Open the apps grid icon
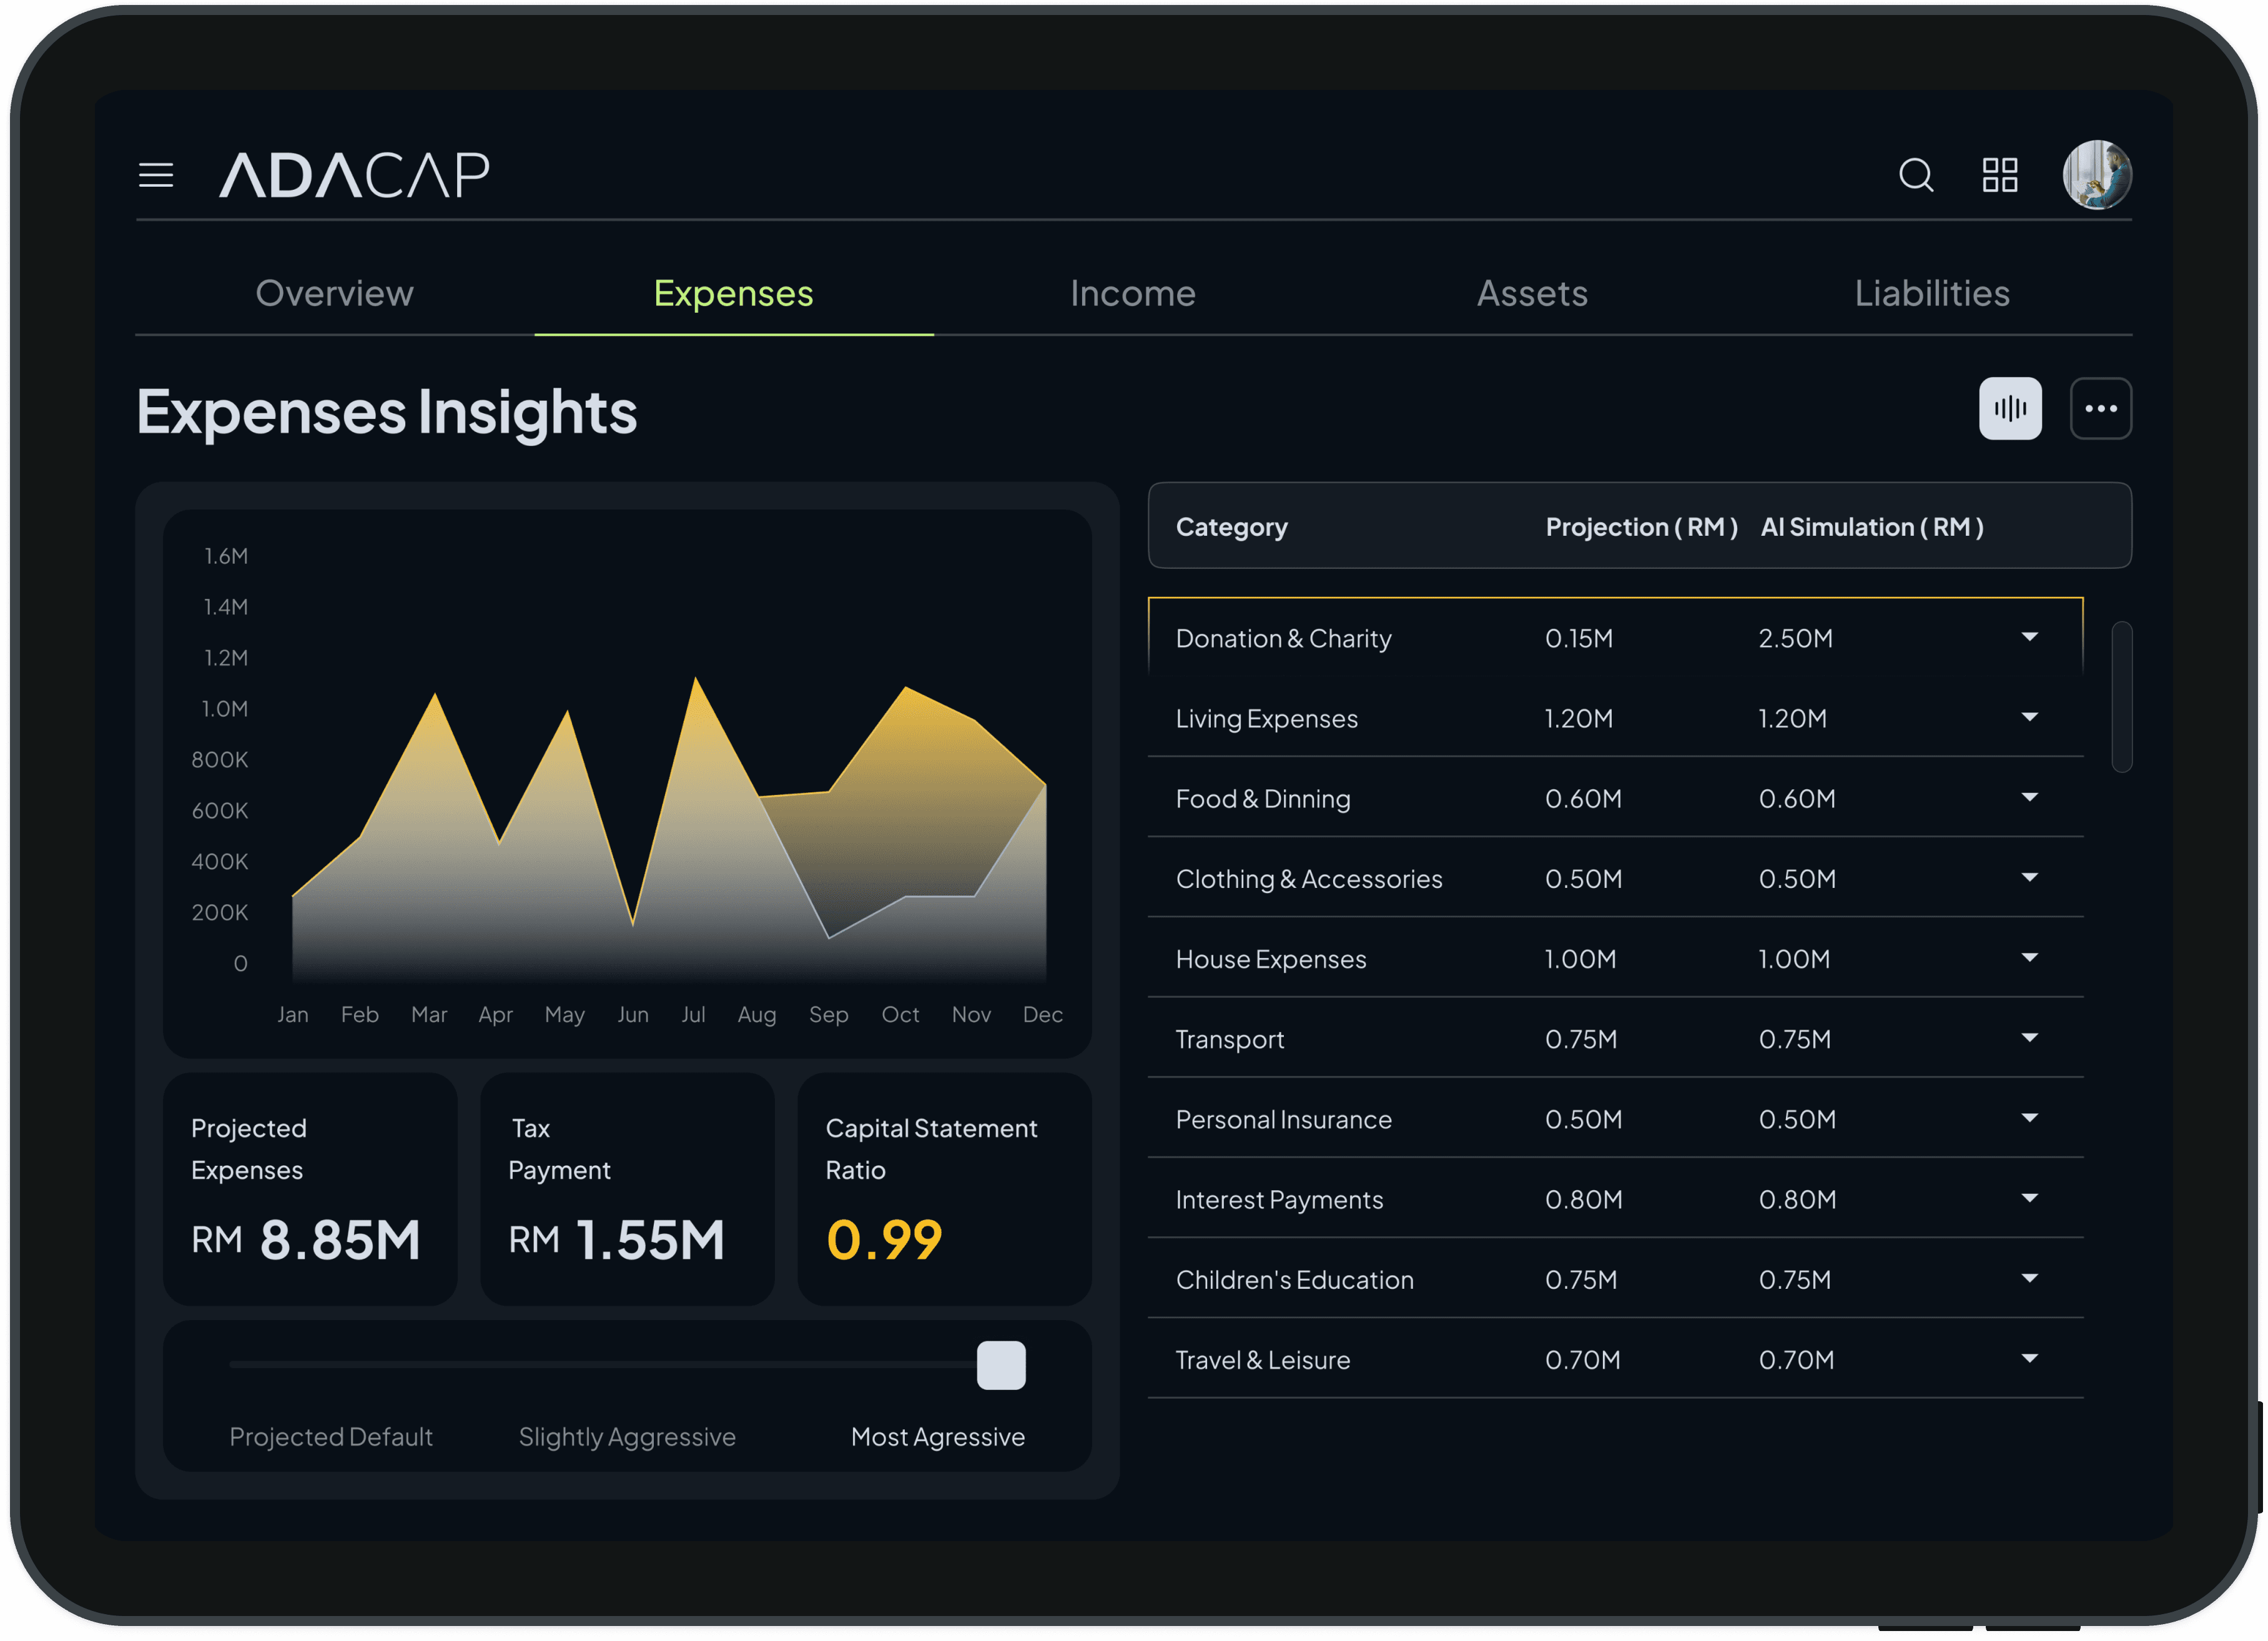 2000,175
